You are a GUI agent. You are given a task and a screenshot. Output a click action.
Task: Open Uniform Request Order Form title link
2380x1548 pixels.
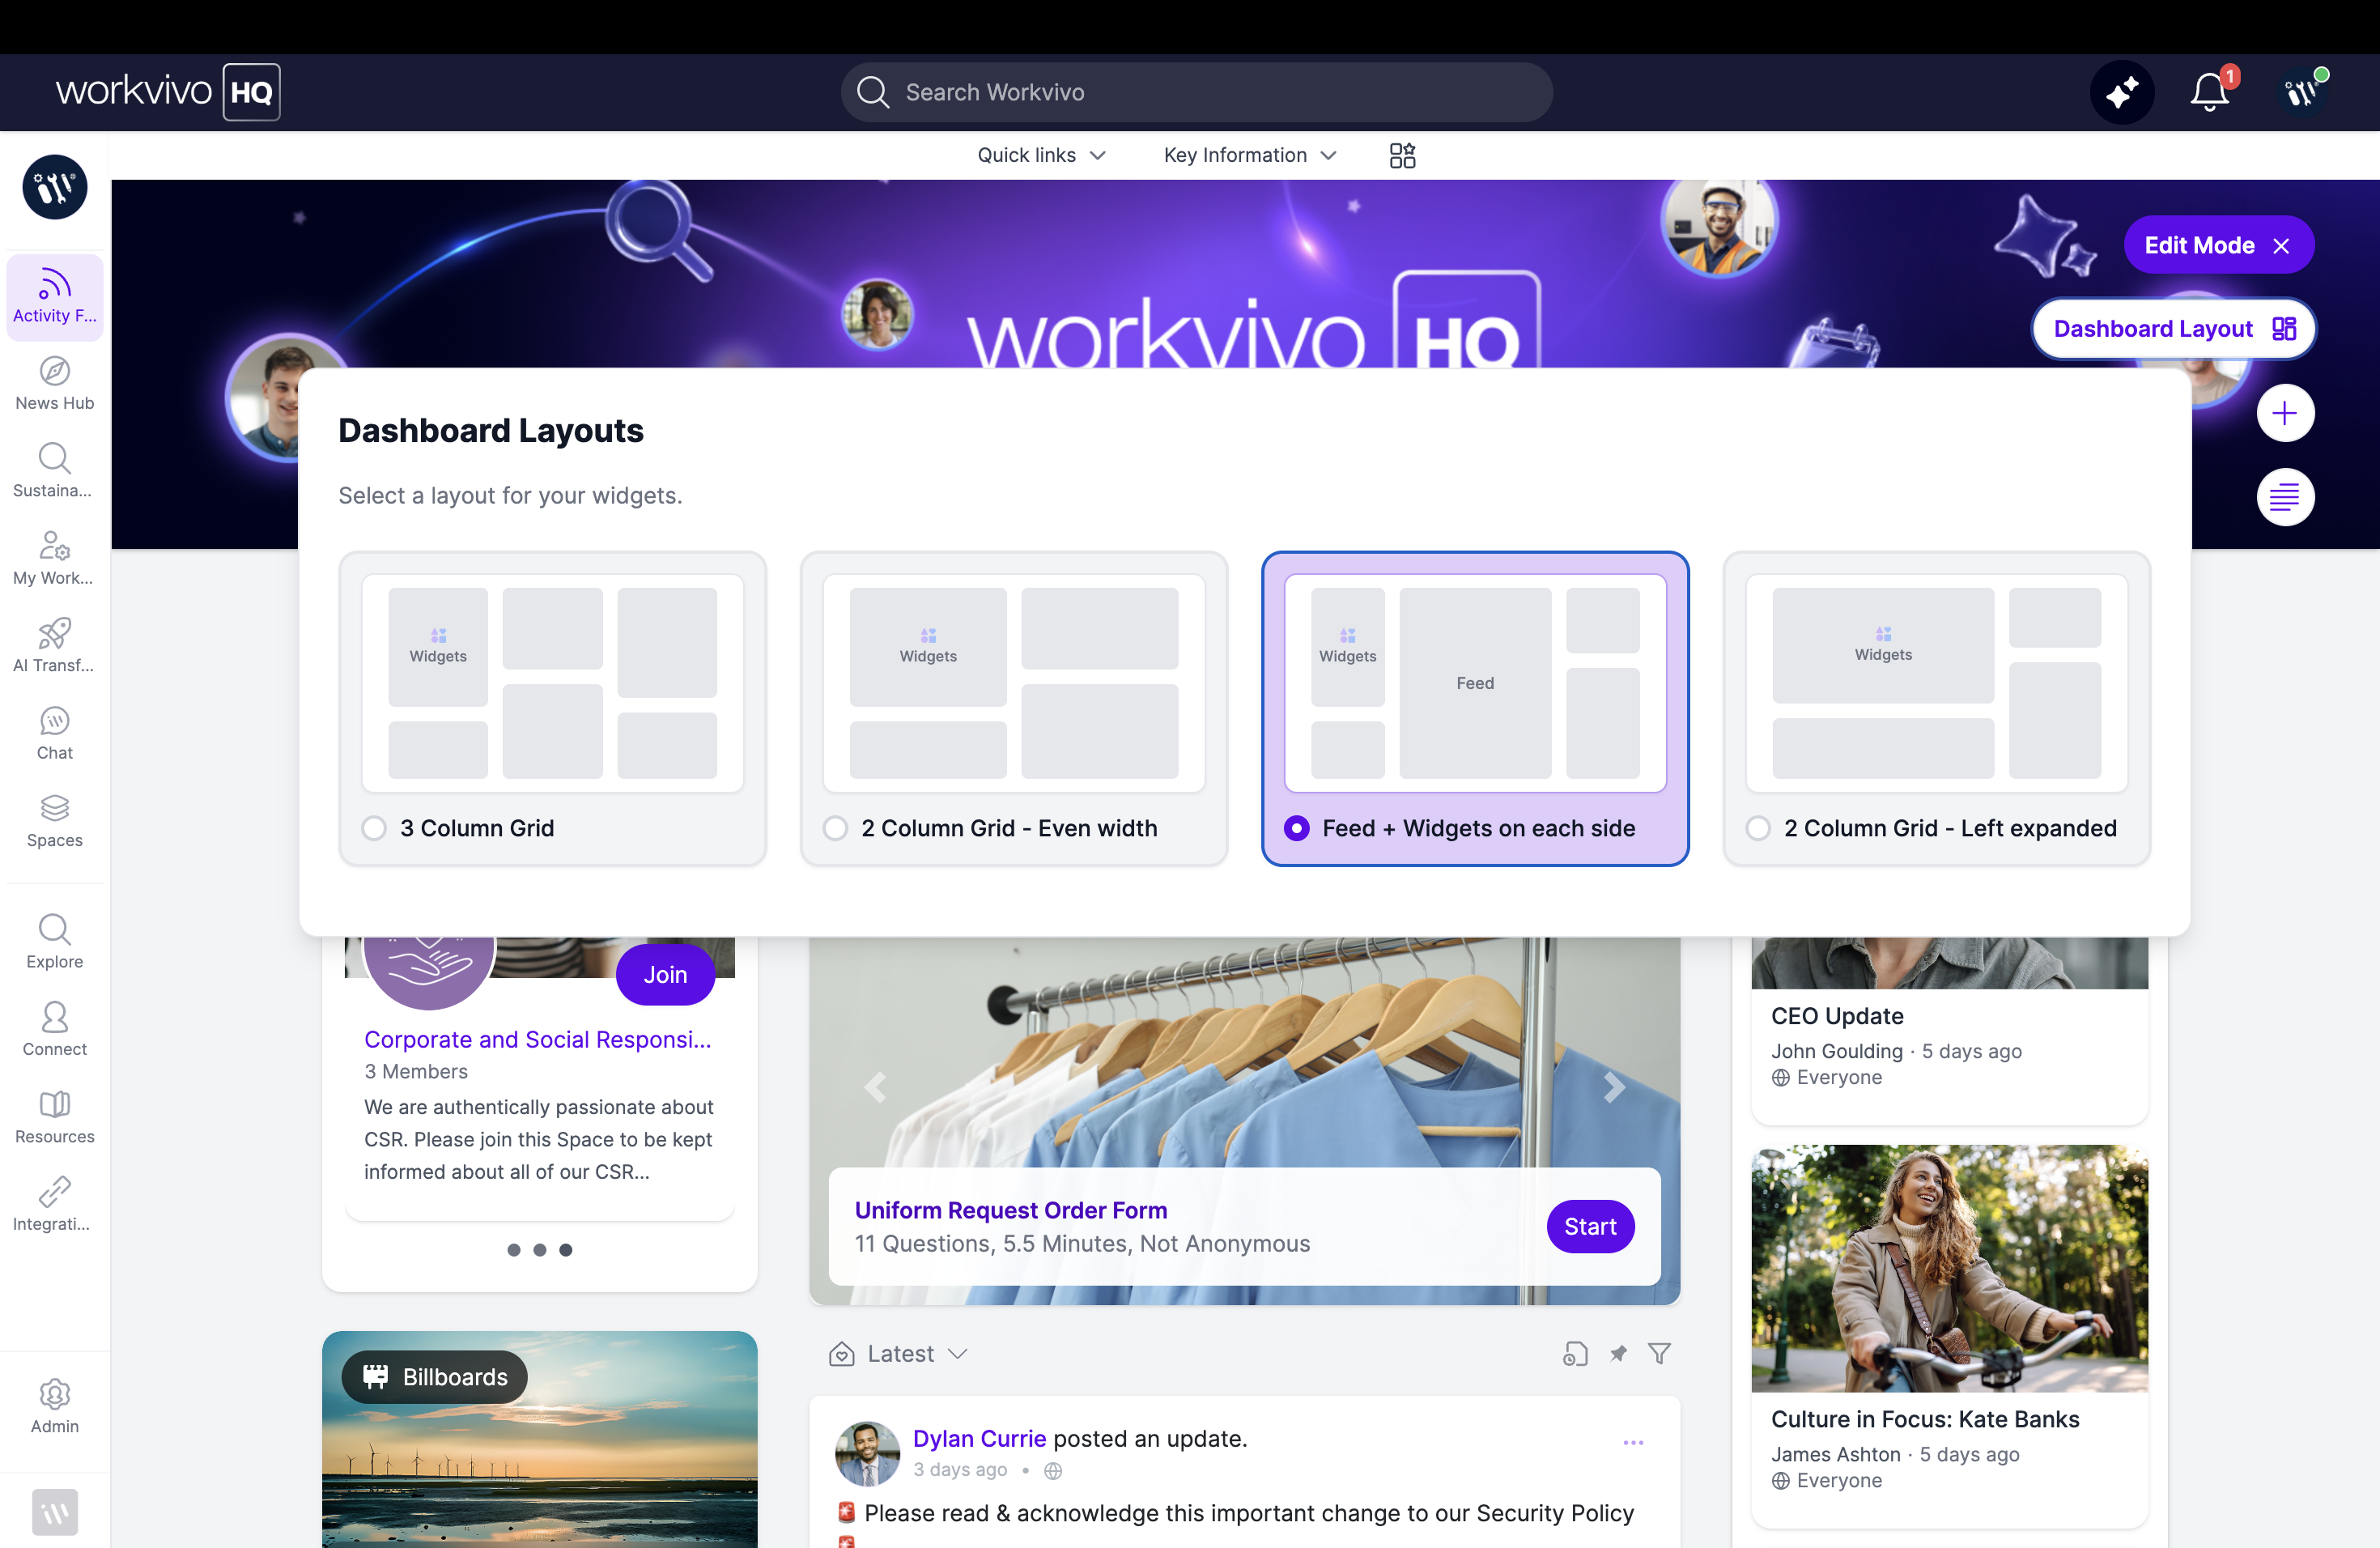[1011, 1210]
